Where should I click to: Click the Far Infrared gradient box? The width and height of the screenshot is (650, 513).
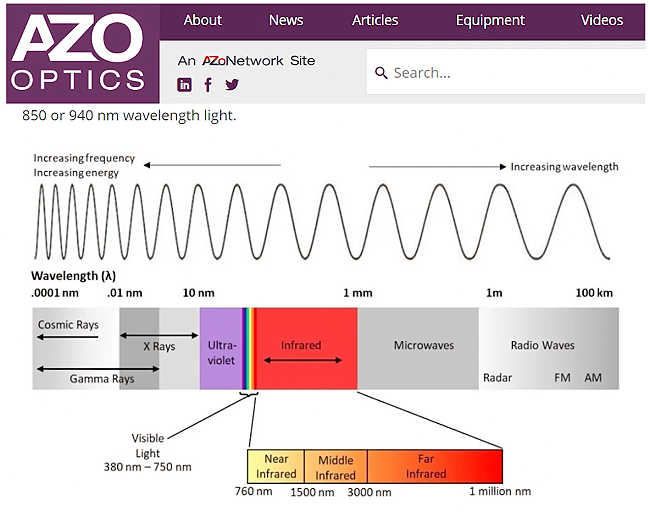click(434, 467)
